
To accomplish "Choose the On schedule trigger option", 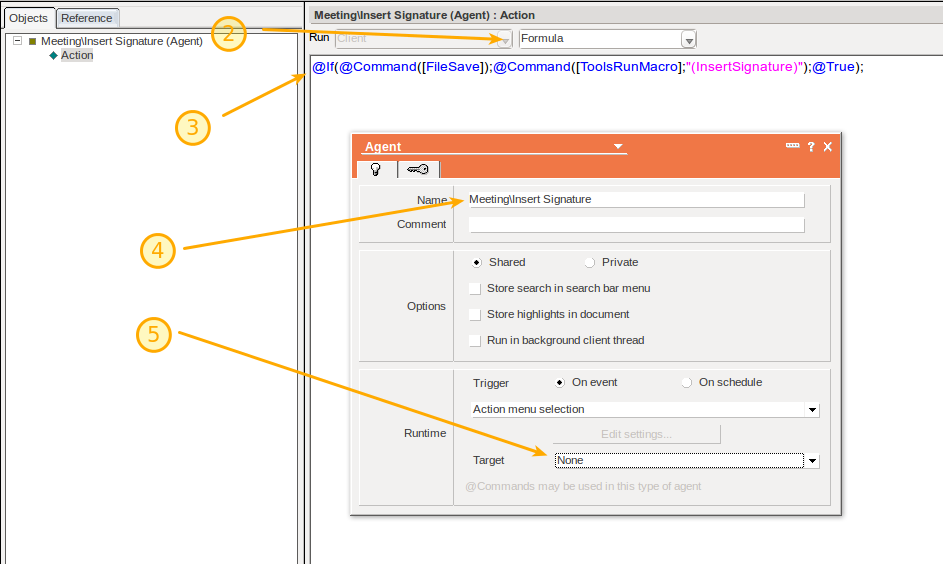I will pyautogui.click(x=687, y=382).
